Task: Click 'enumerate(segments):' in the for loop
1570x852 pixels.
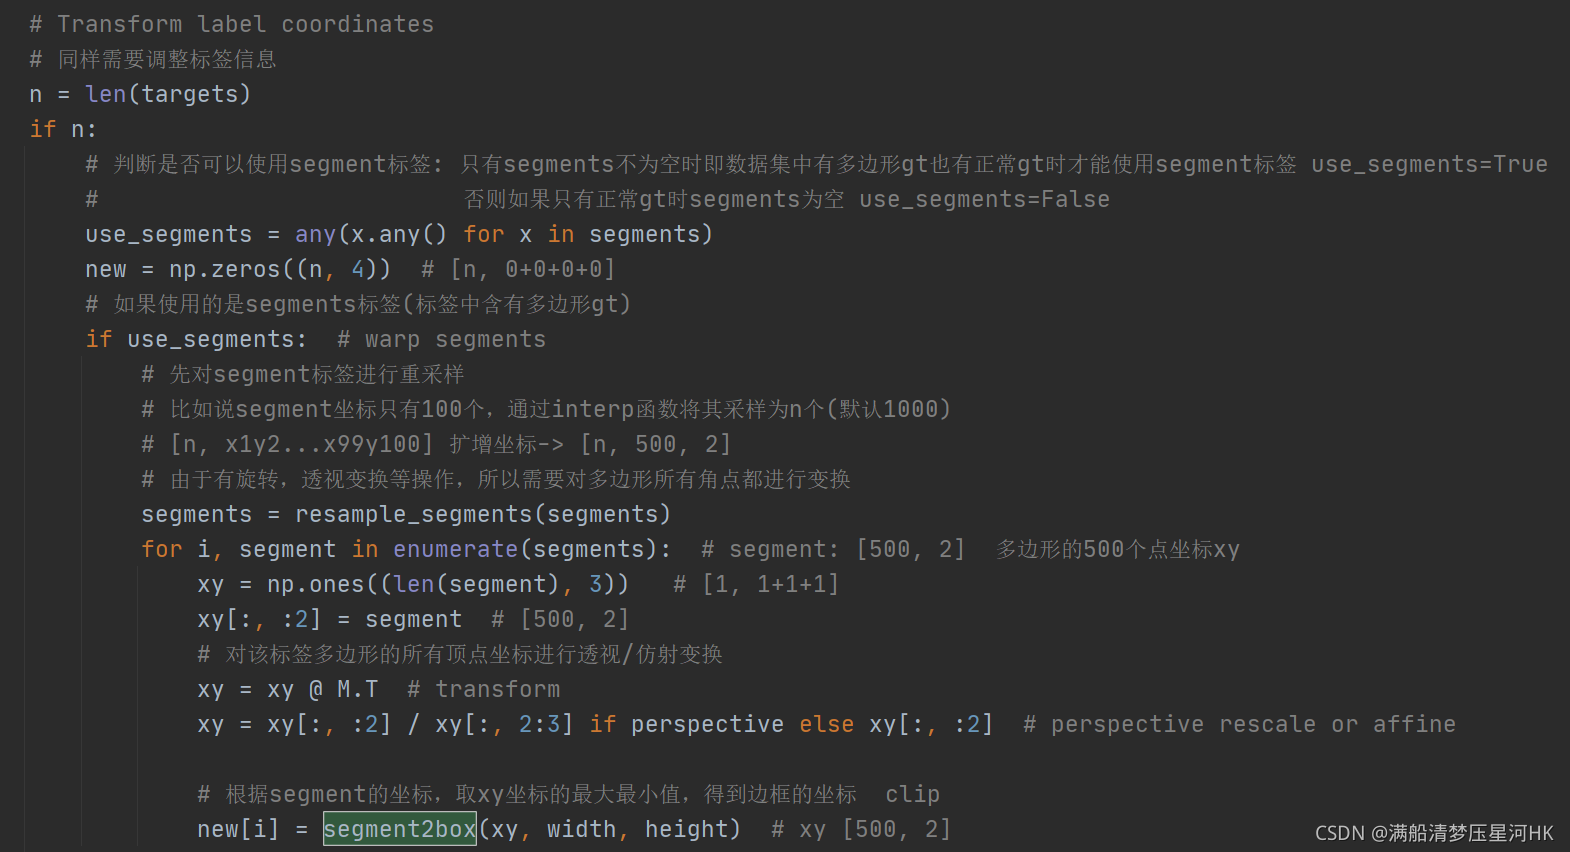Action: (x=532, y=549)
